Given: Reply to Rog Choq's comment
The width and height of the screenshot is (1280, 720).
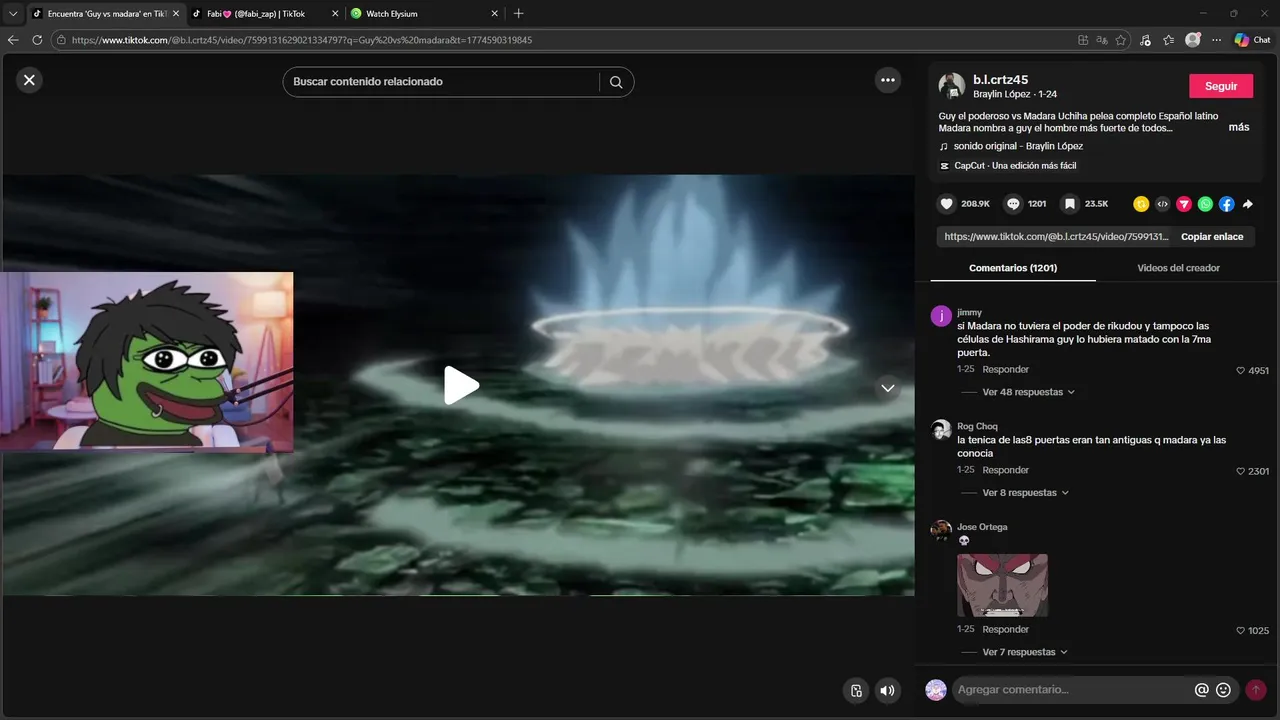Looking at the screenshot, I should click(x=1005, y=470).
